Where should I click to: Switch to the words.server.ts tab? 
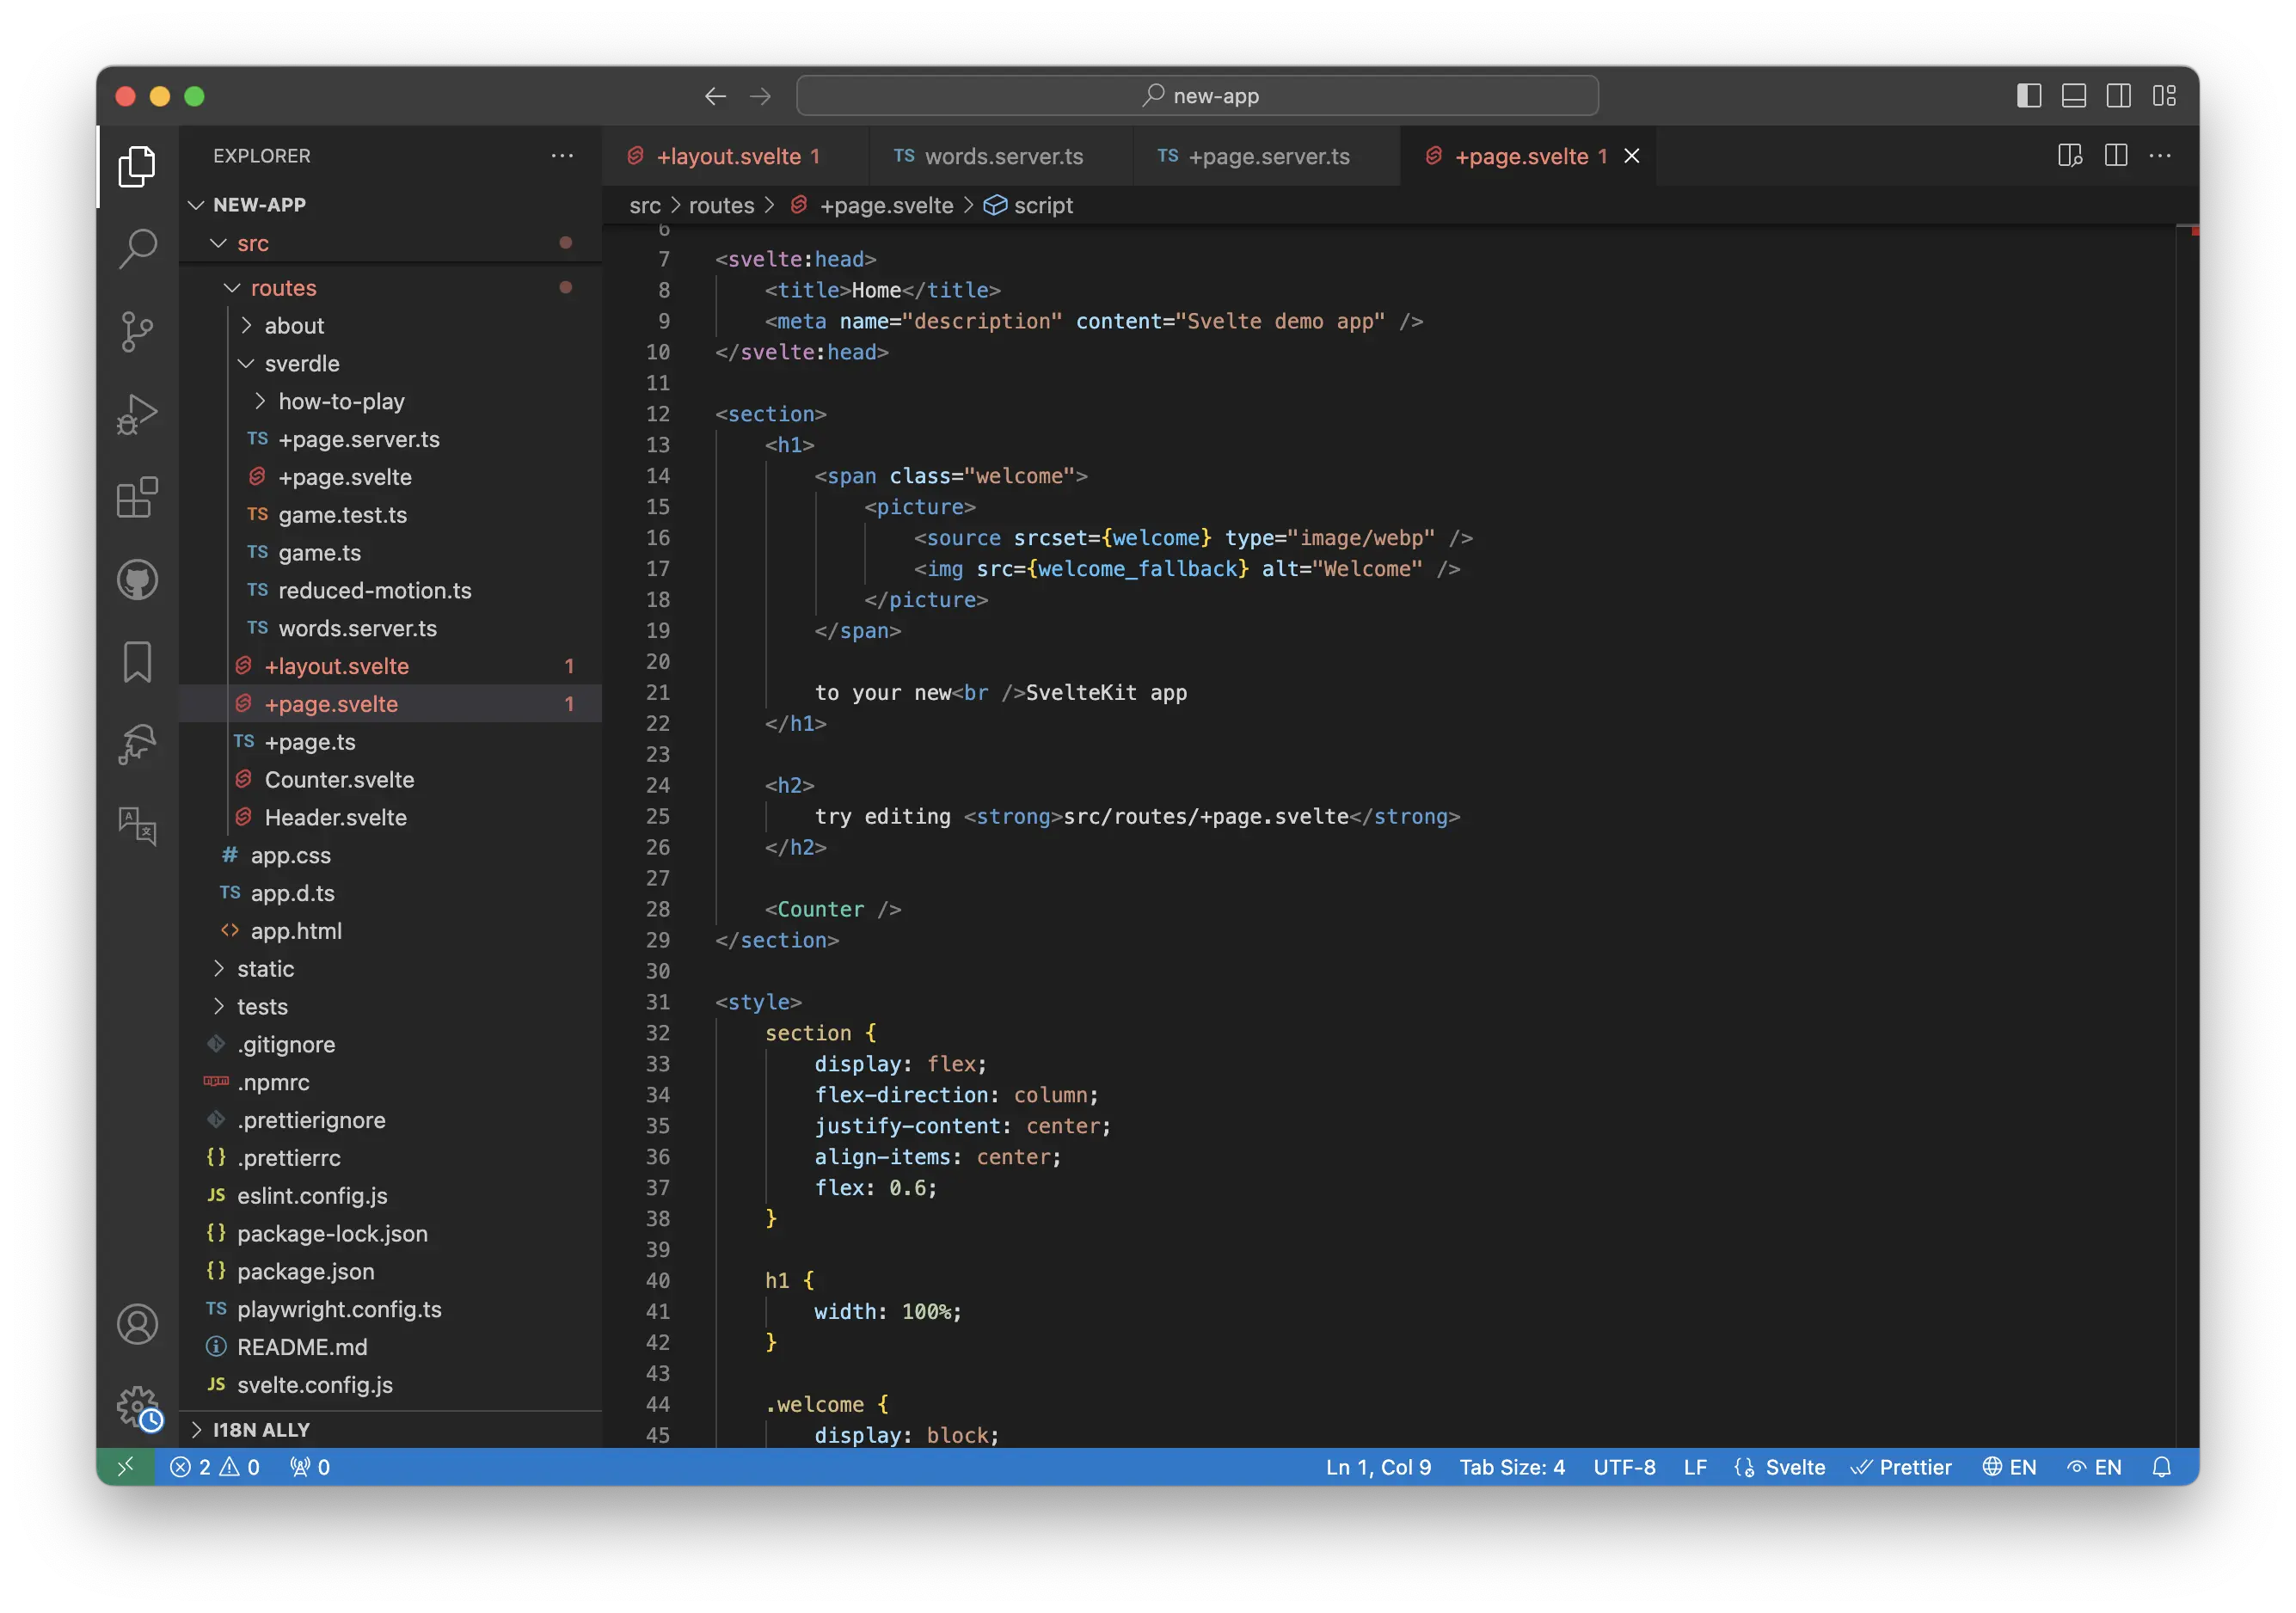(x=1001, y=156)
